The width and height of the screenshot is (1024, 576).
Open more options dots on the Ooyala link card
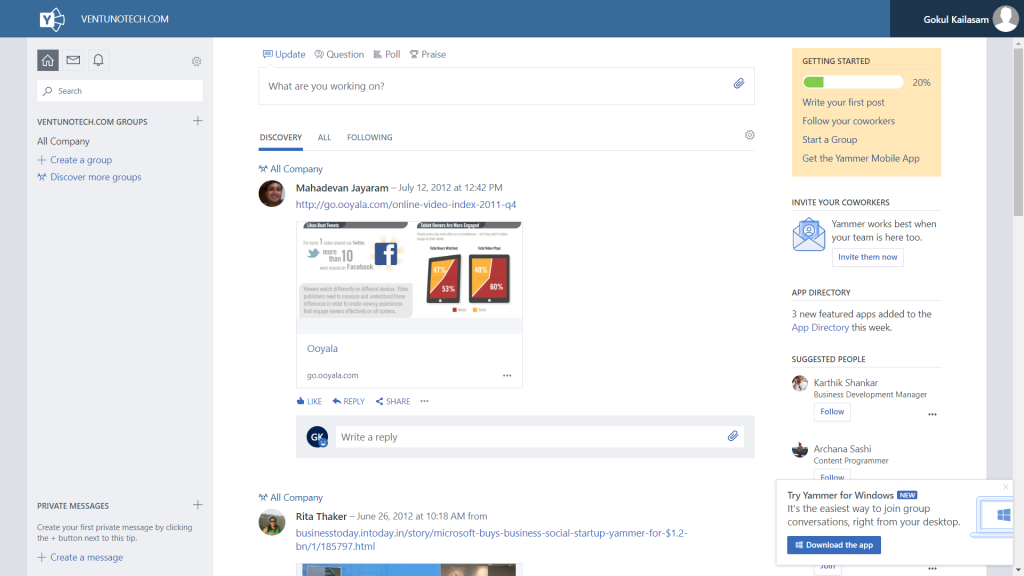[x=507, y=376]
